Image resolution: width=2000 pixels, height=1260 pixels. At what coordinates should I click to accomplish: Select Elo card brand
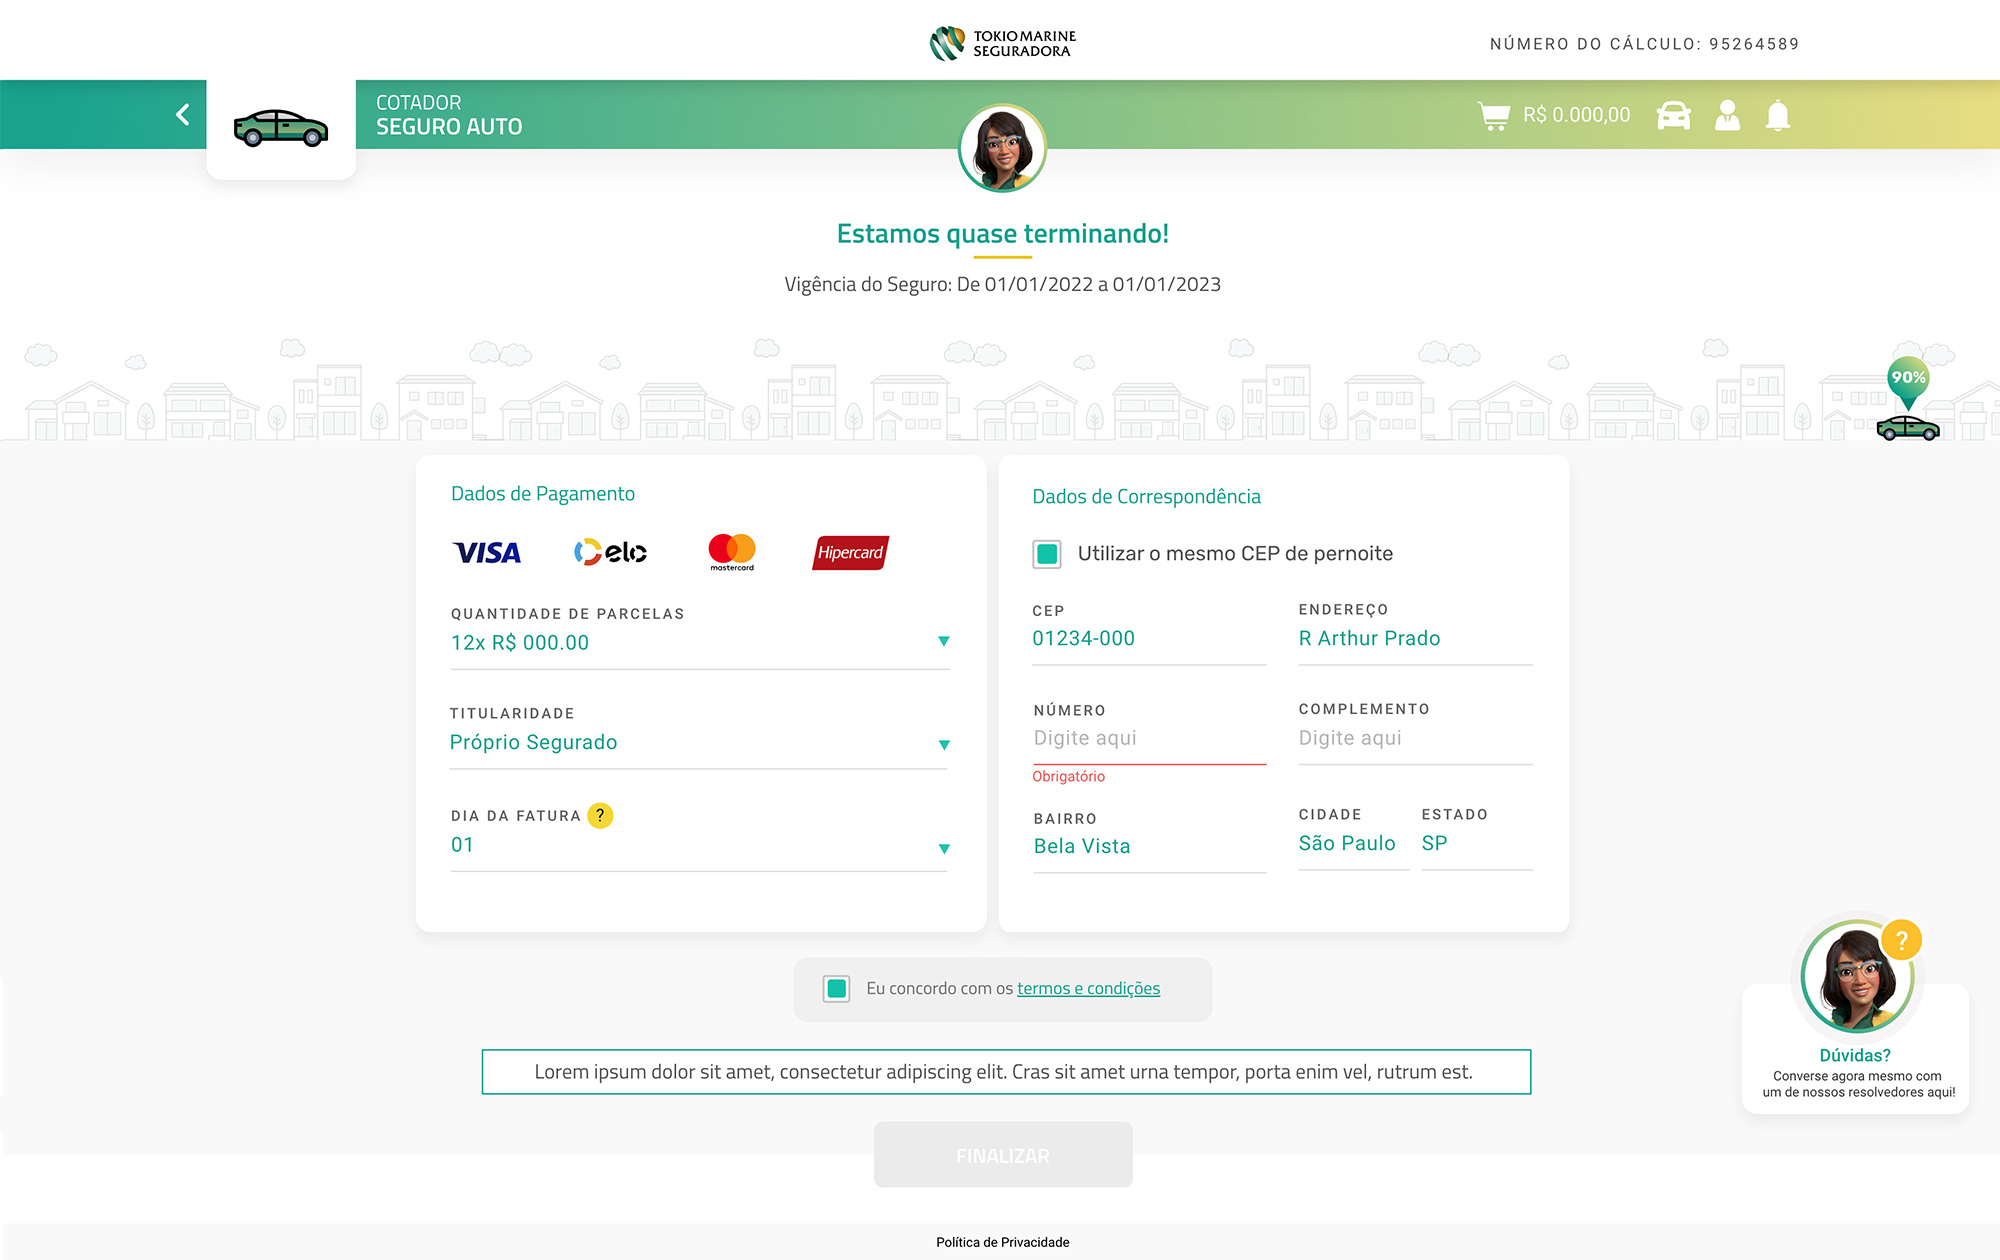[610, 552]
